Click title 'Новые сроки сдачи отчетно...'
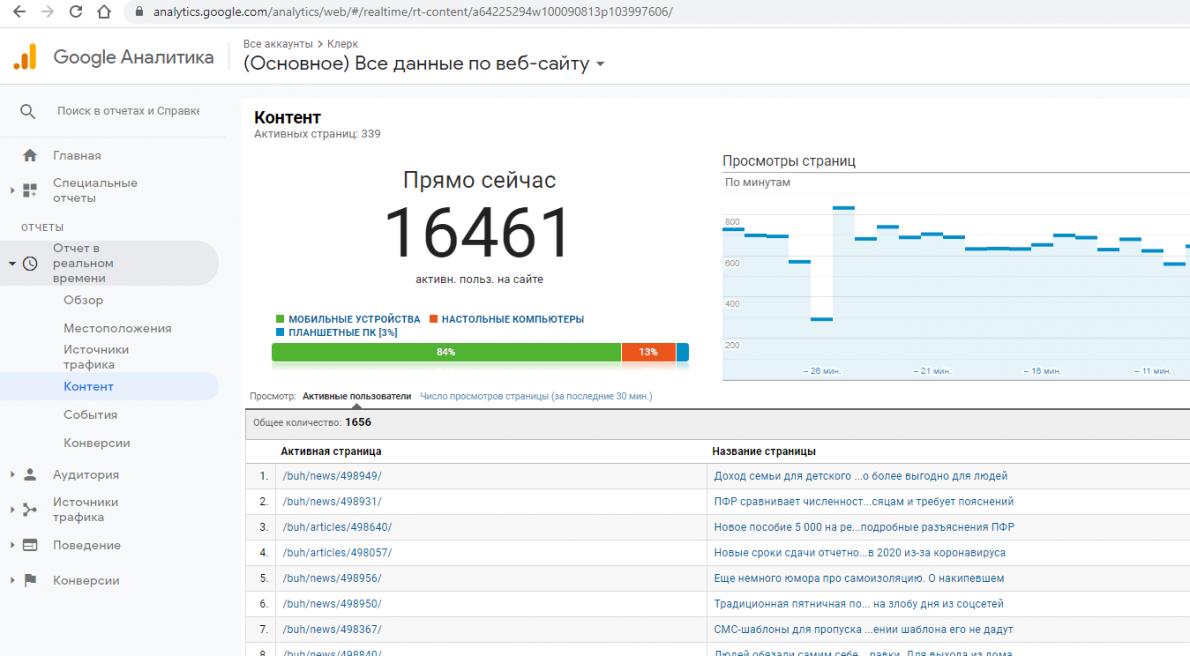1190x656 pixels. click(859, 553)
